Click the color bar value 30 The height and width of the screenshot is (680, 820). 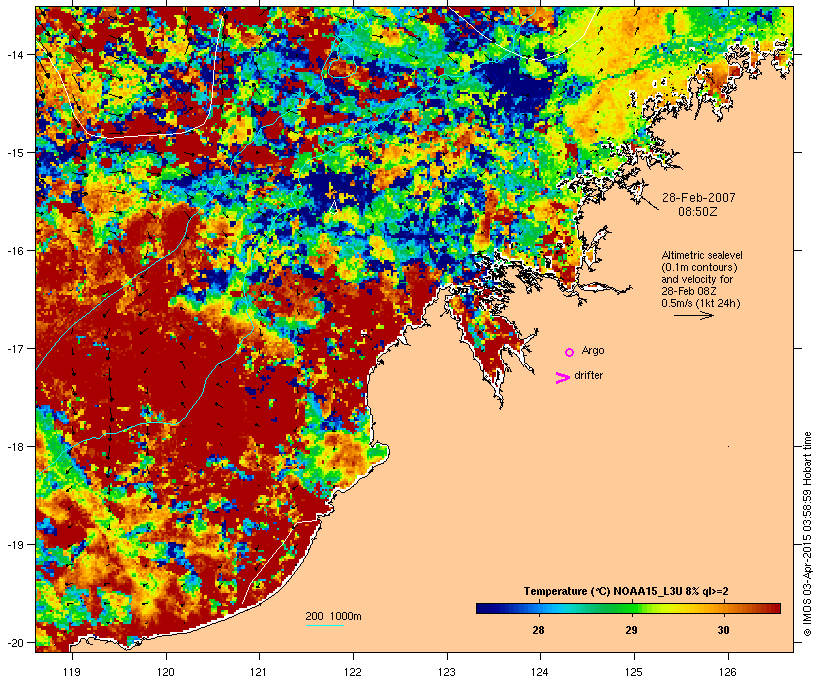coord(723,630)
